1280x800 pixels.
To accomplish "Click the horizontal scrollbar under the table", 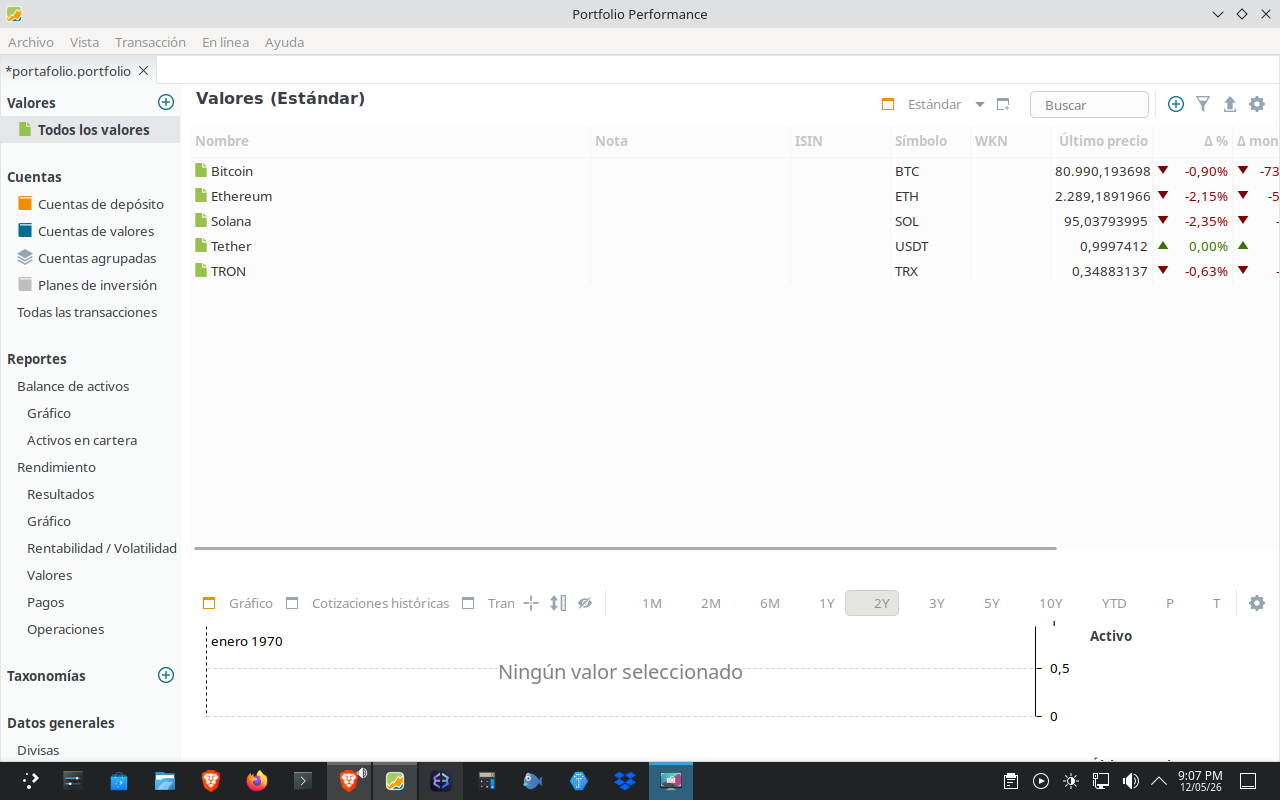I will click(625, 548).
